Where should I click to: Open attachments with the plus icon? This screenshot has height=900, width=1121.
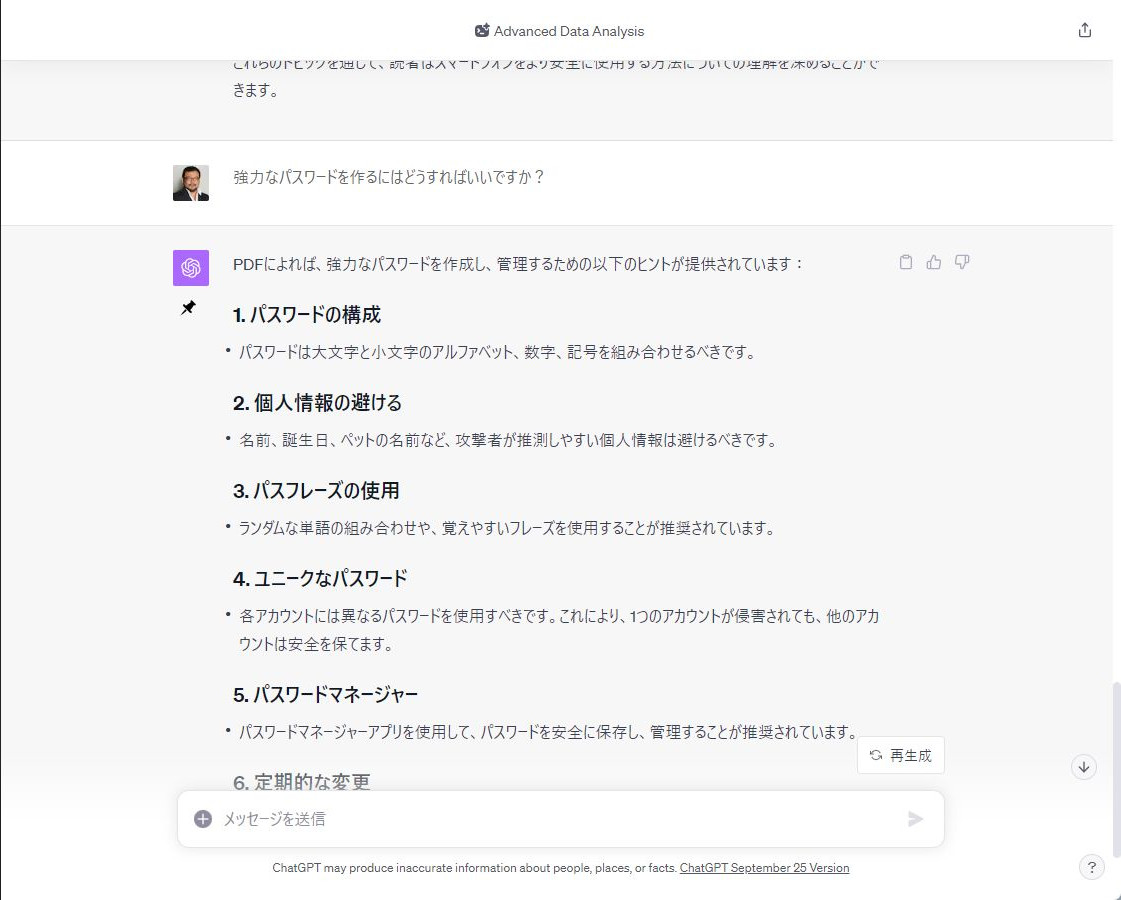coord(203,818)
